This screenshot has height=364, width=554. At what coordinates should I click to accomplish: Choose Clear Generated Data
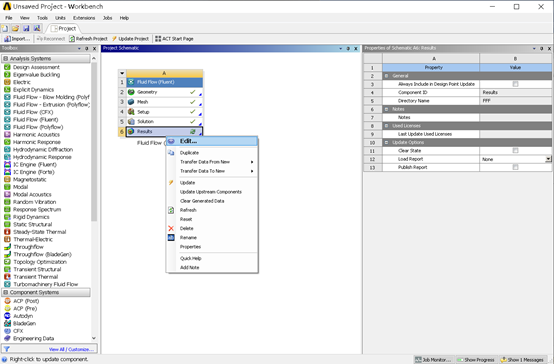[212, 201]
